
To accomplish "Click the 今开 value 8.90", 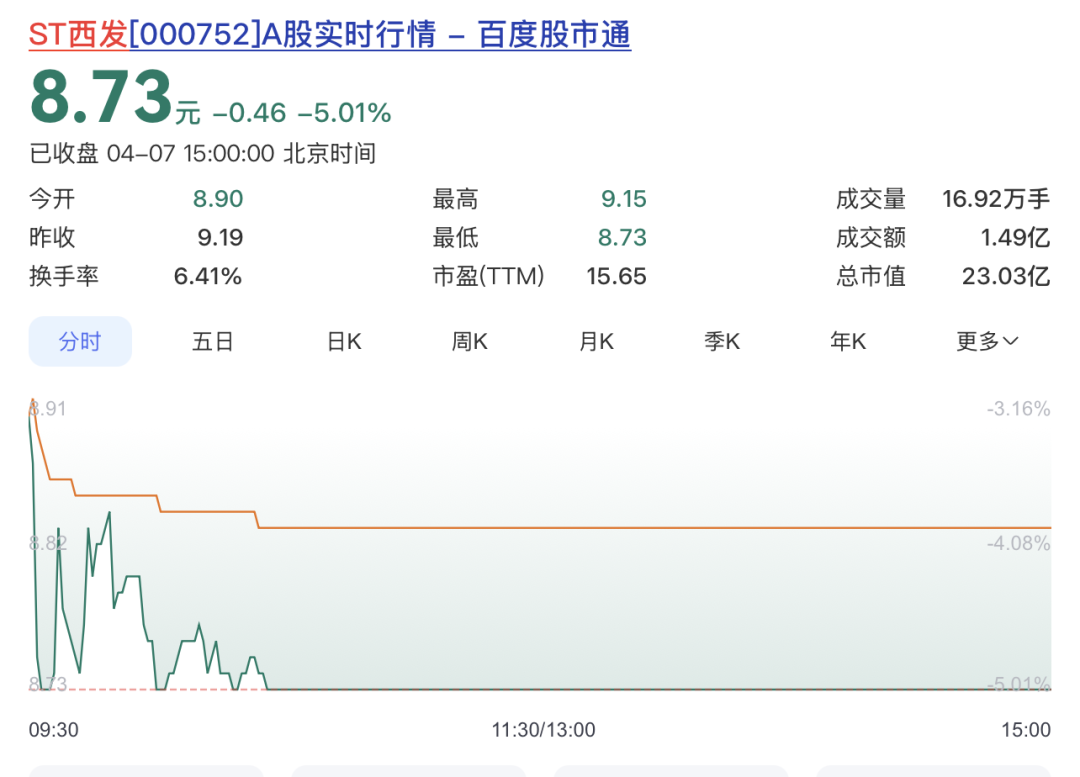I will pos(218,199).
